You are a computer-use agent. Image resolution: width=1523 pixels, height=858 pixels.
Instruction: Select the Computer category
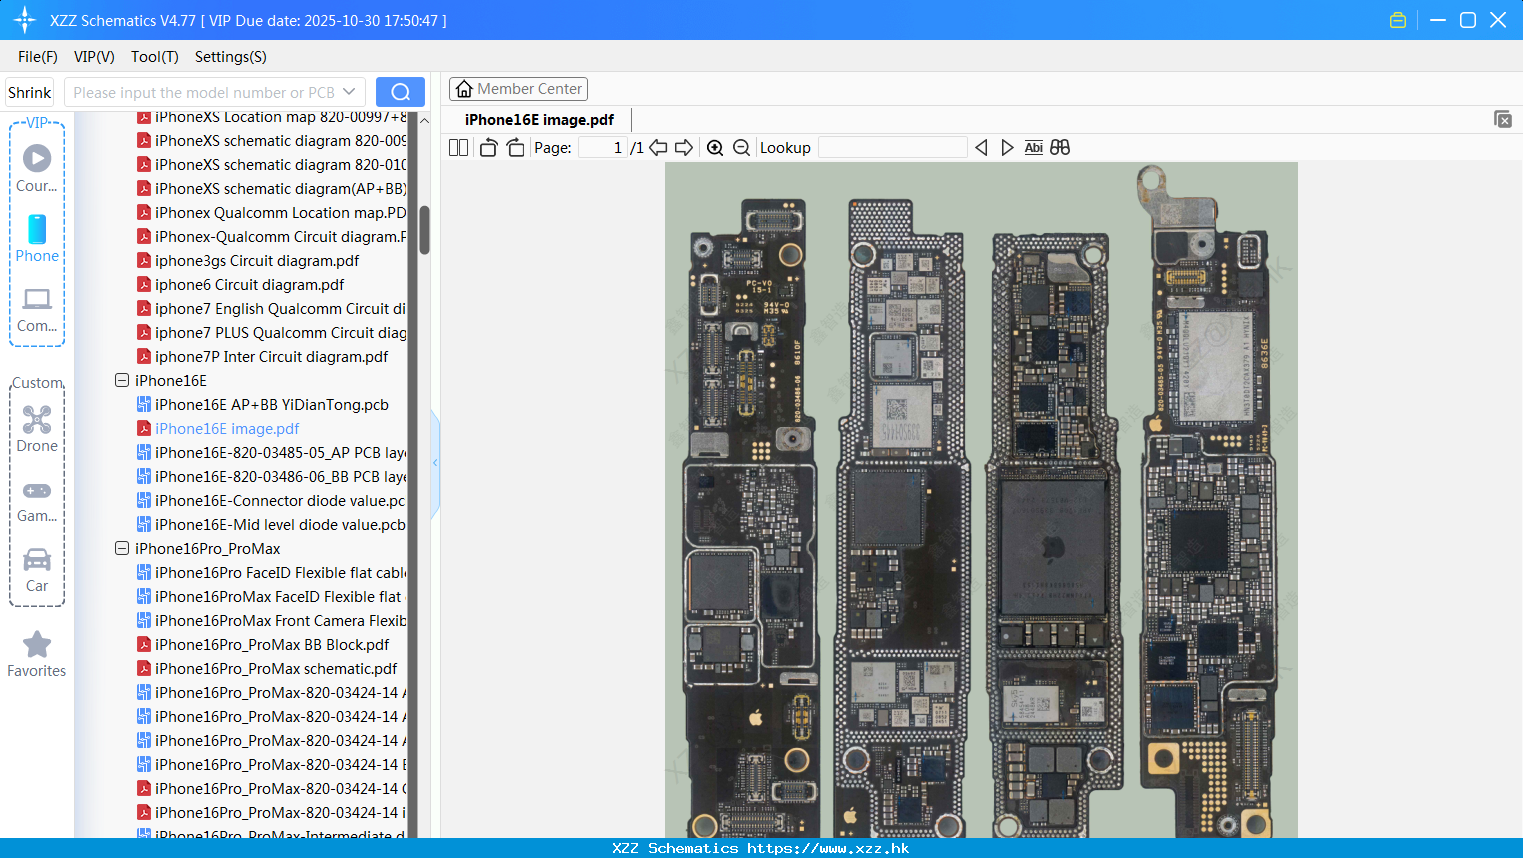(37, 309)
